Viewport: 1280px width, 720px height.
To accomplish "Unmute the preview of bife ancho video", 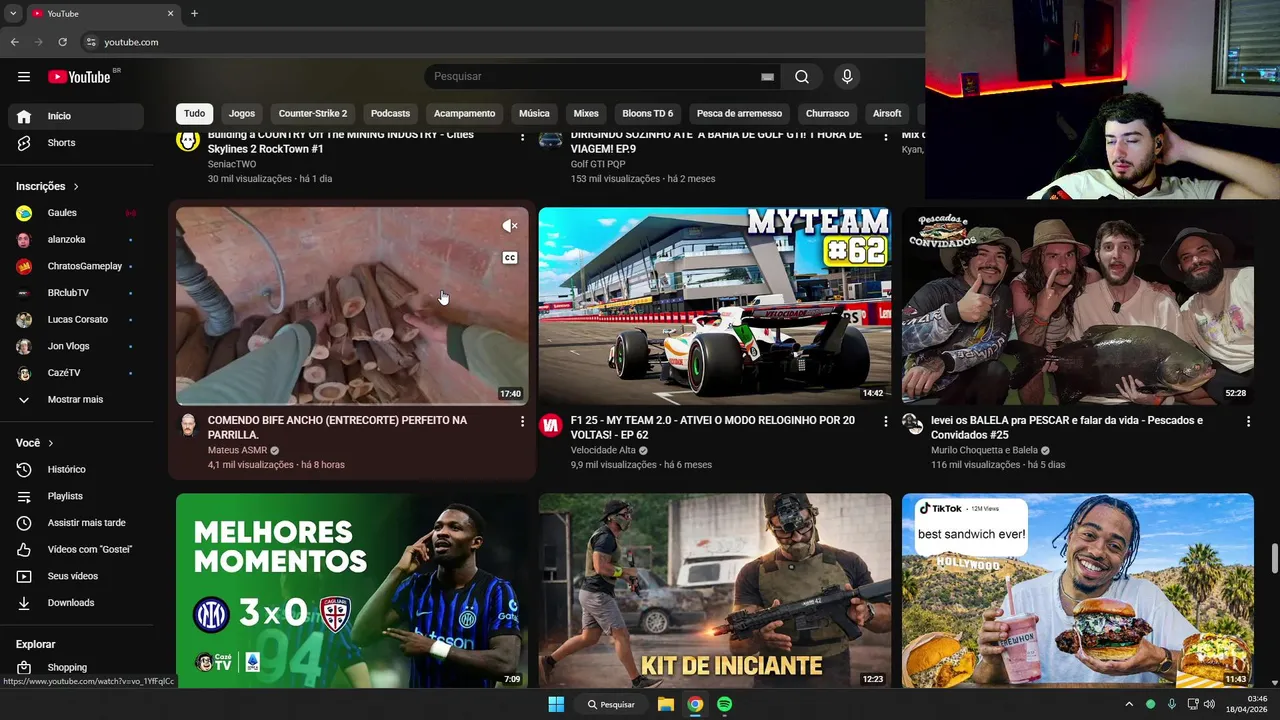I will (509, 226).
